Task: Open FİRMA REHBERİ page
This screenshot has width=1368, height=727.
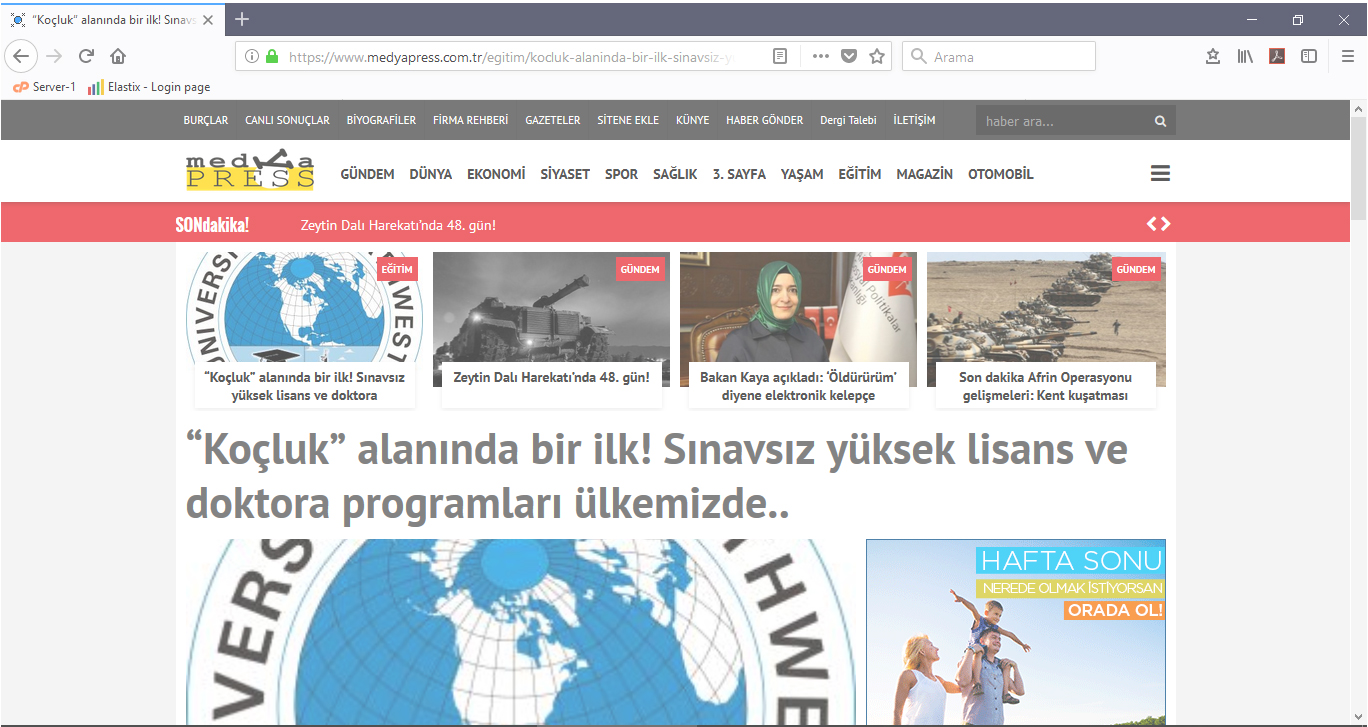Action: click(471, 120)
